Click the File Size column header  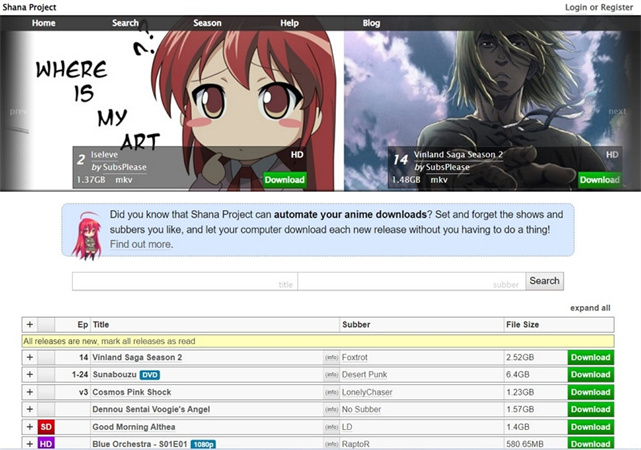[x=522, y=325]
